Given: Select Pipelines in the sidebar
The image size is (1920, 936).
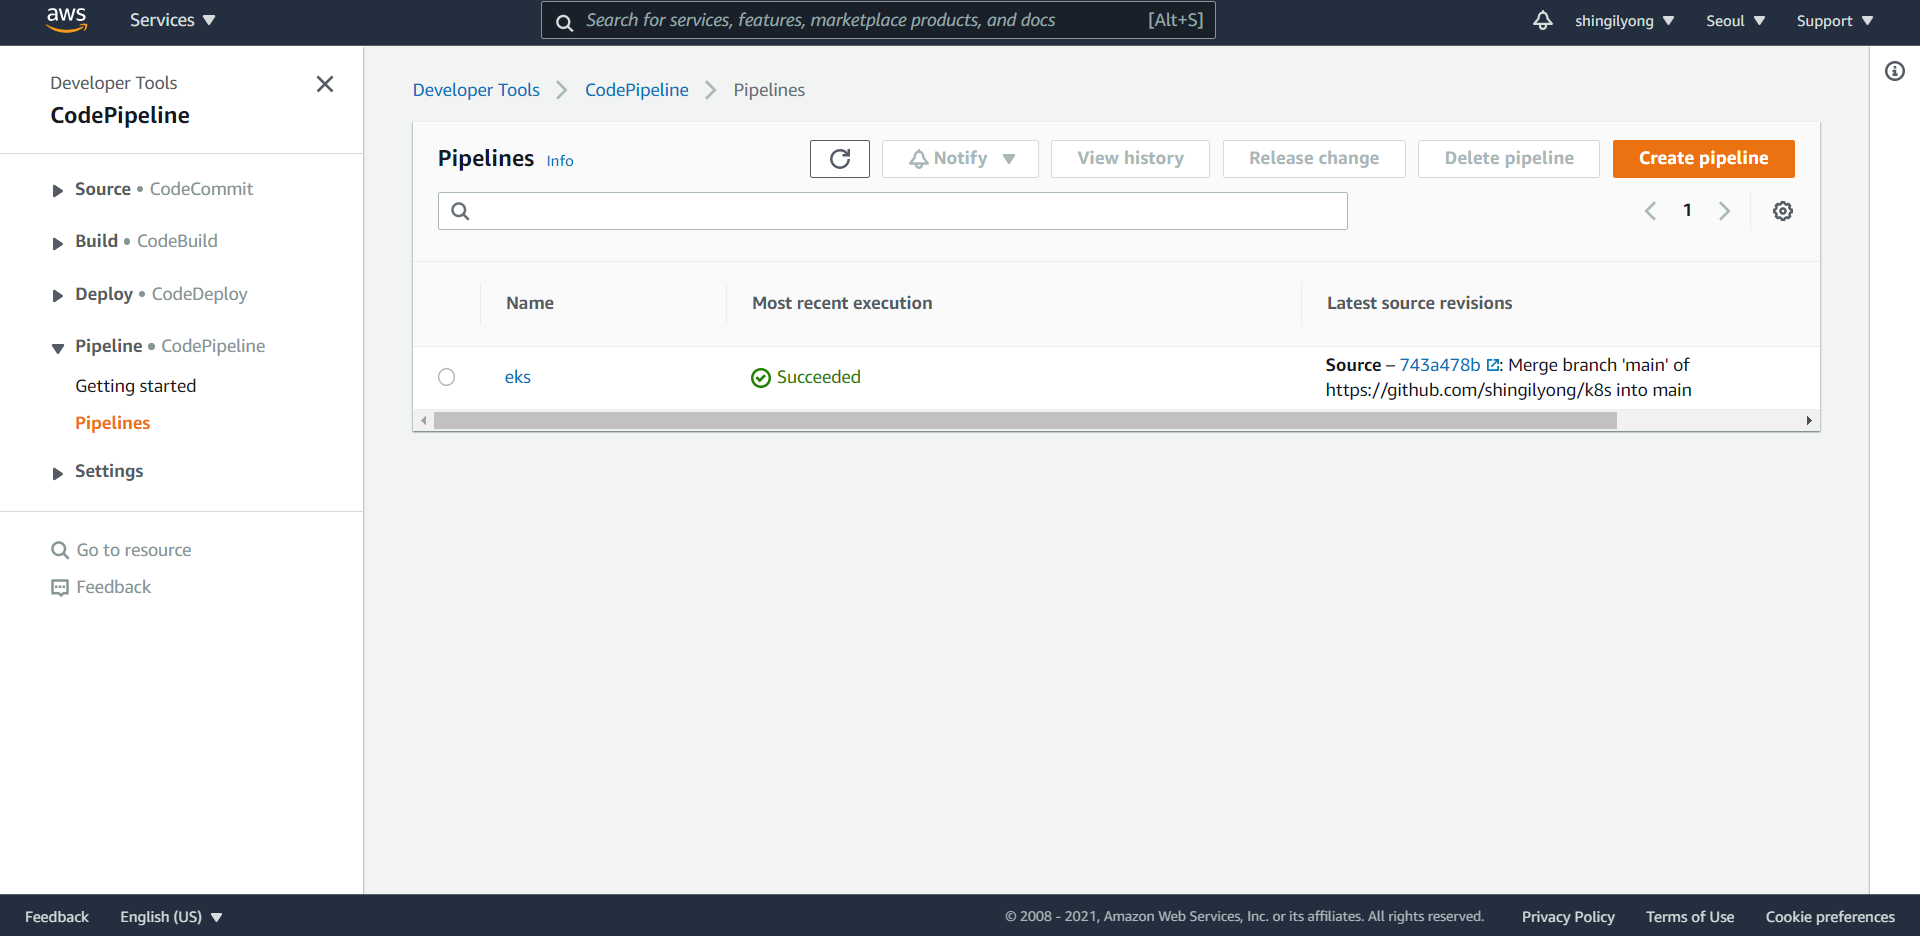Looking at the screenshot, I should 112,423.
